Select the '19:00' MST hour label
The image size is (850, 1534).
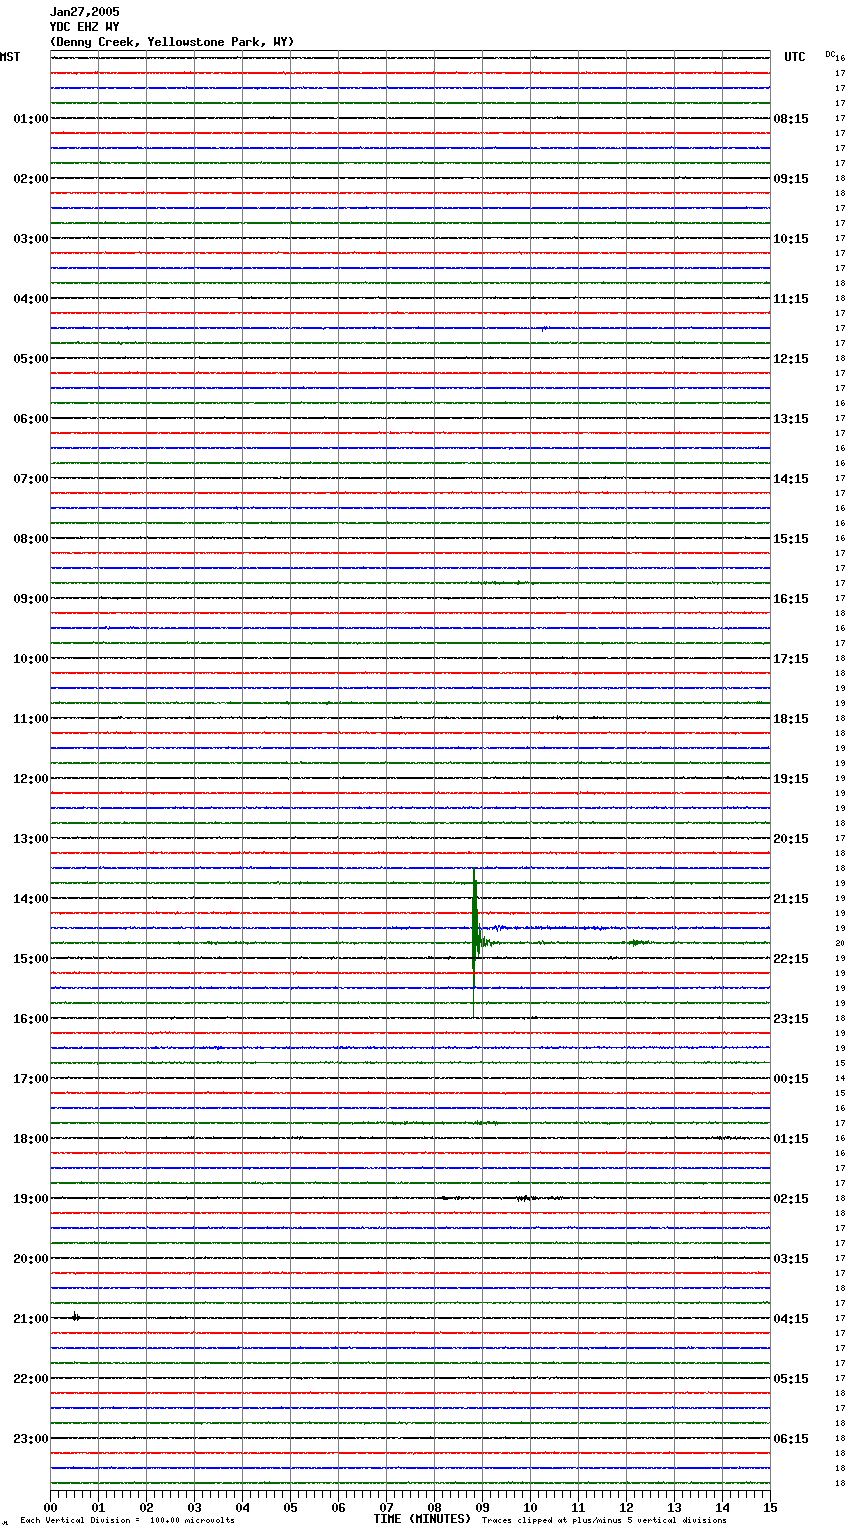31,1199
